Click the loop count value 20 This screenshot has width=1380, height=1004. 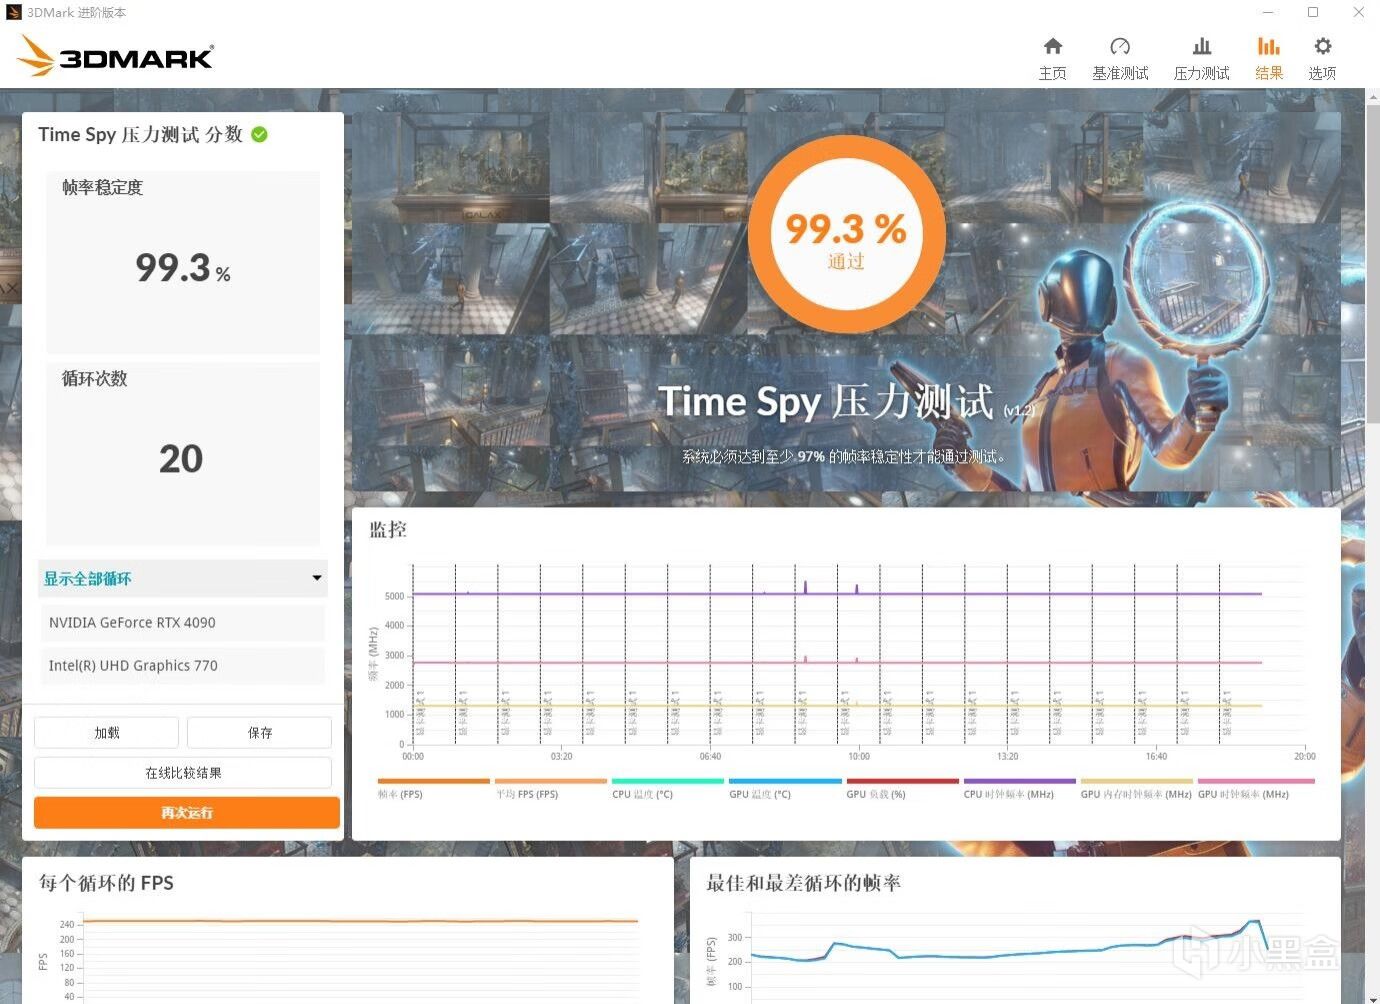point(181,458)
